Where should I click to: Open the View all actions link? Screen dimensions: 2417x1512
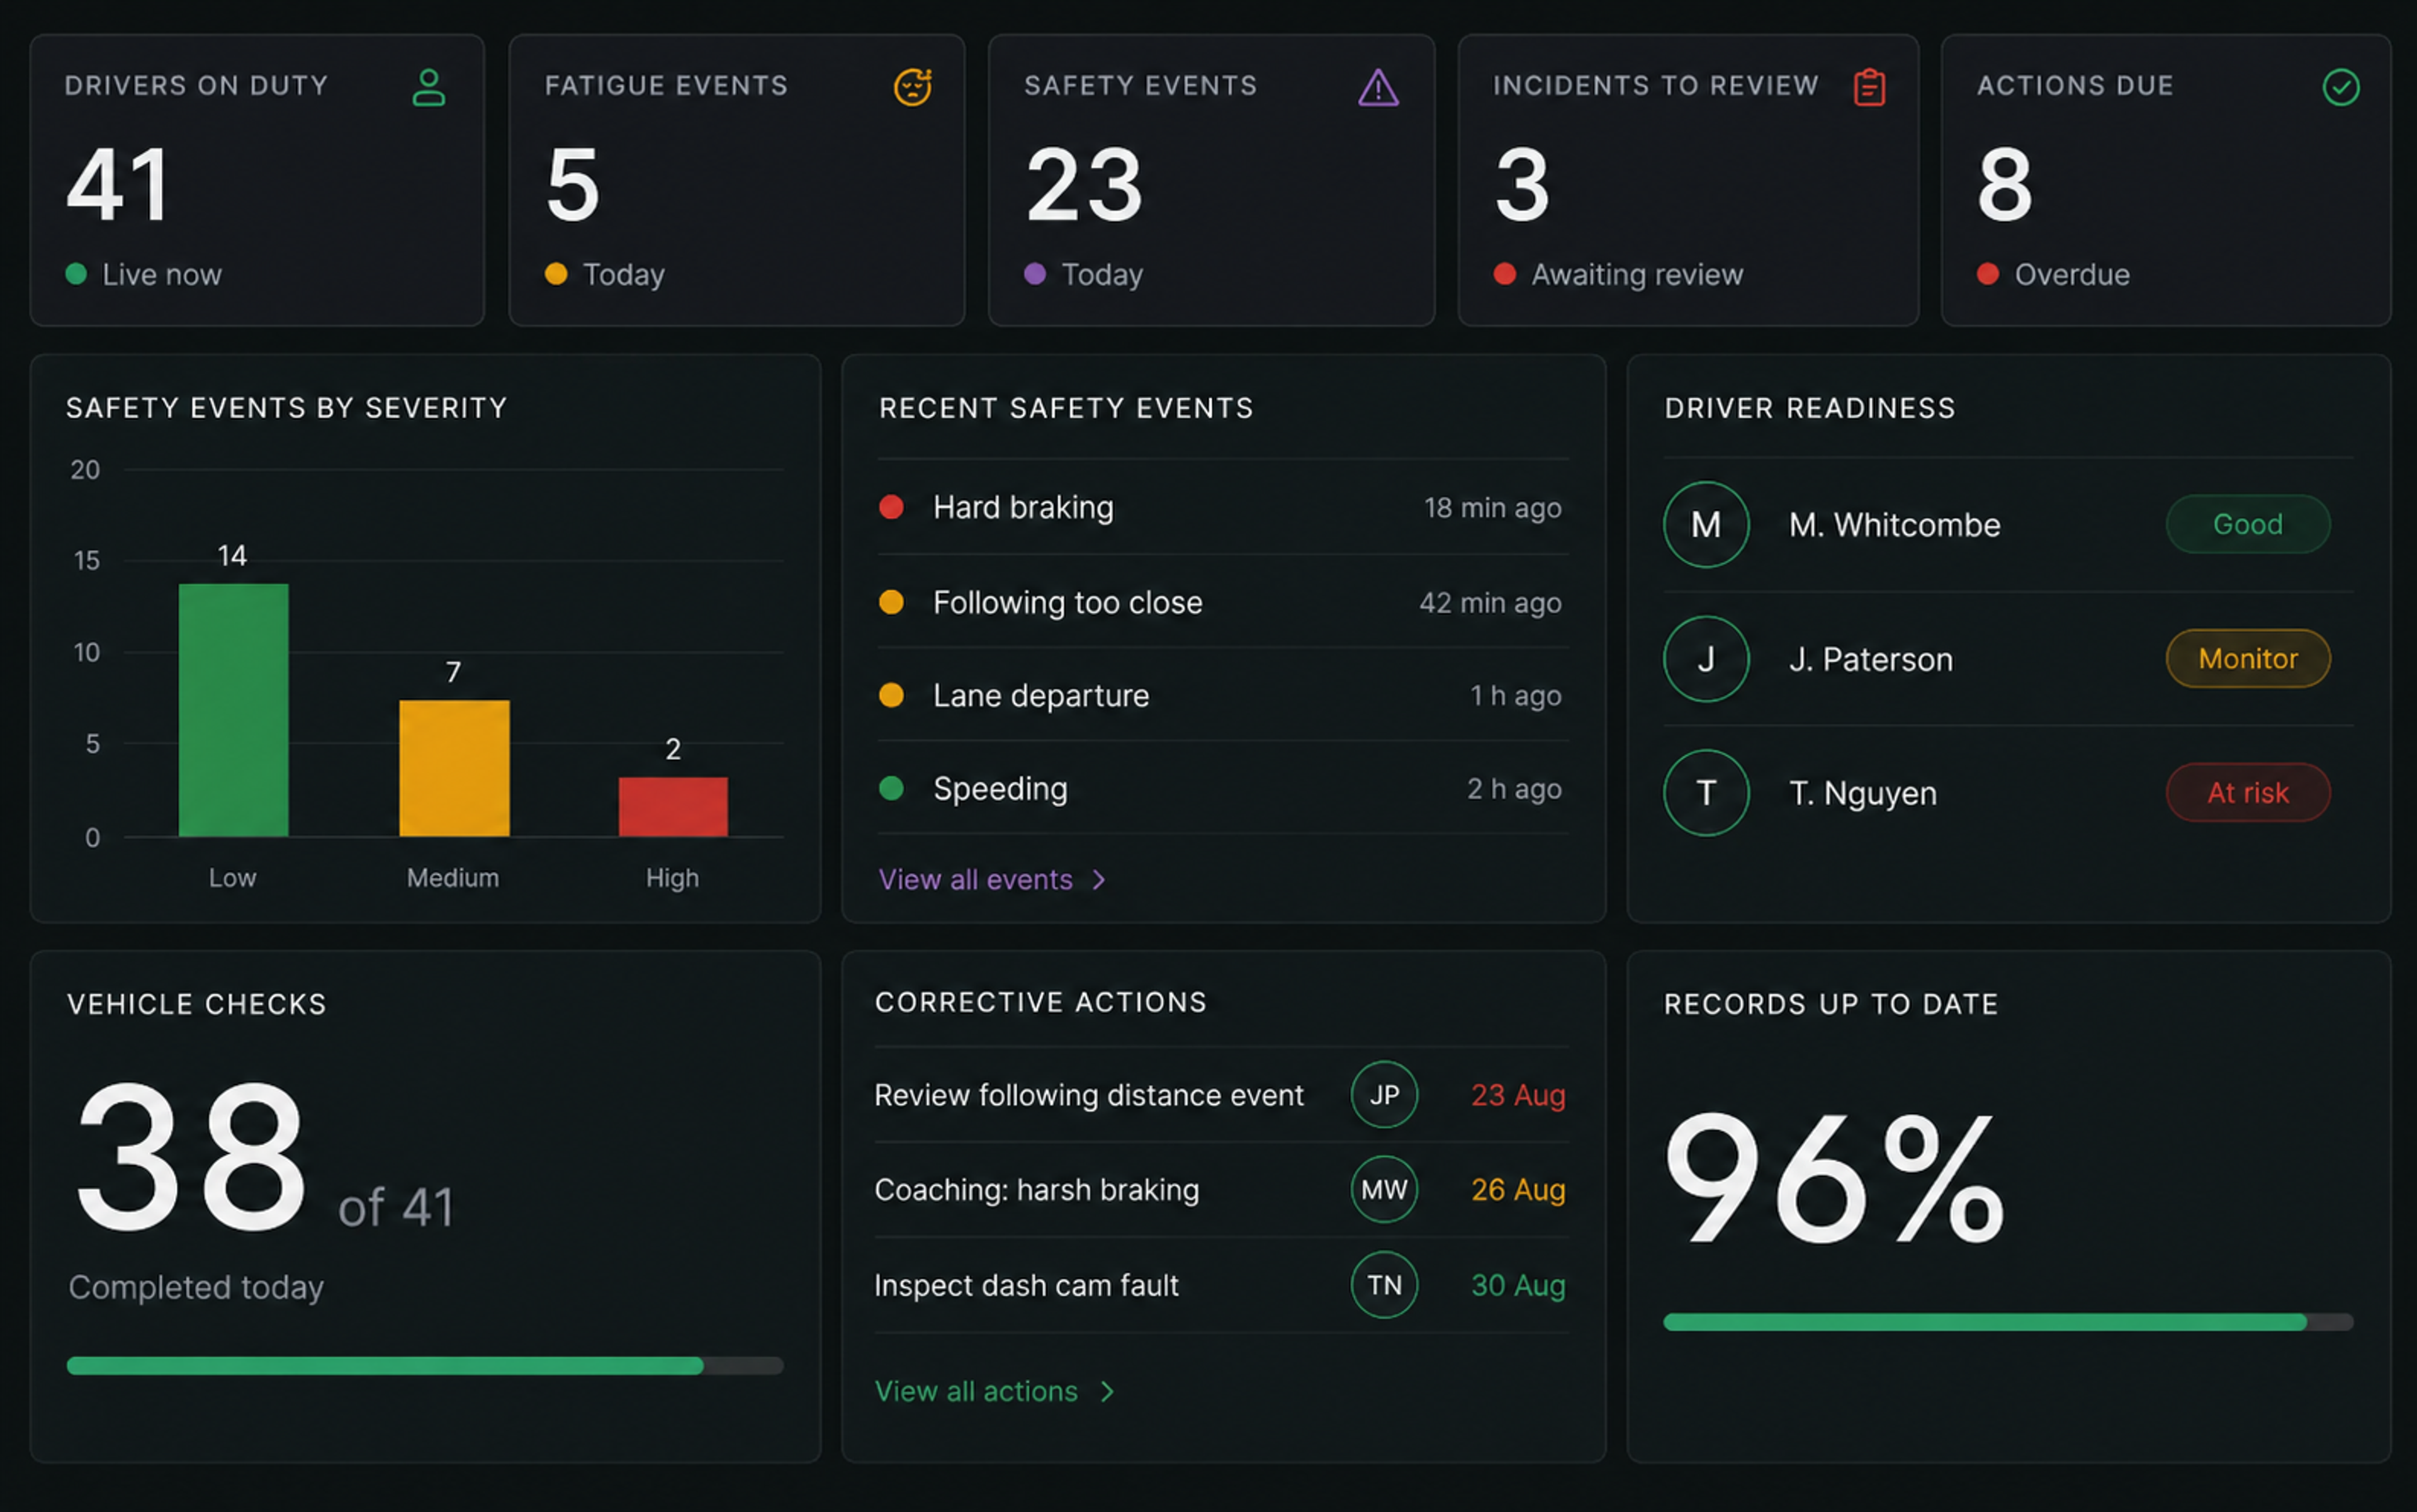click(976, 1391)
